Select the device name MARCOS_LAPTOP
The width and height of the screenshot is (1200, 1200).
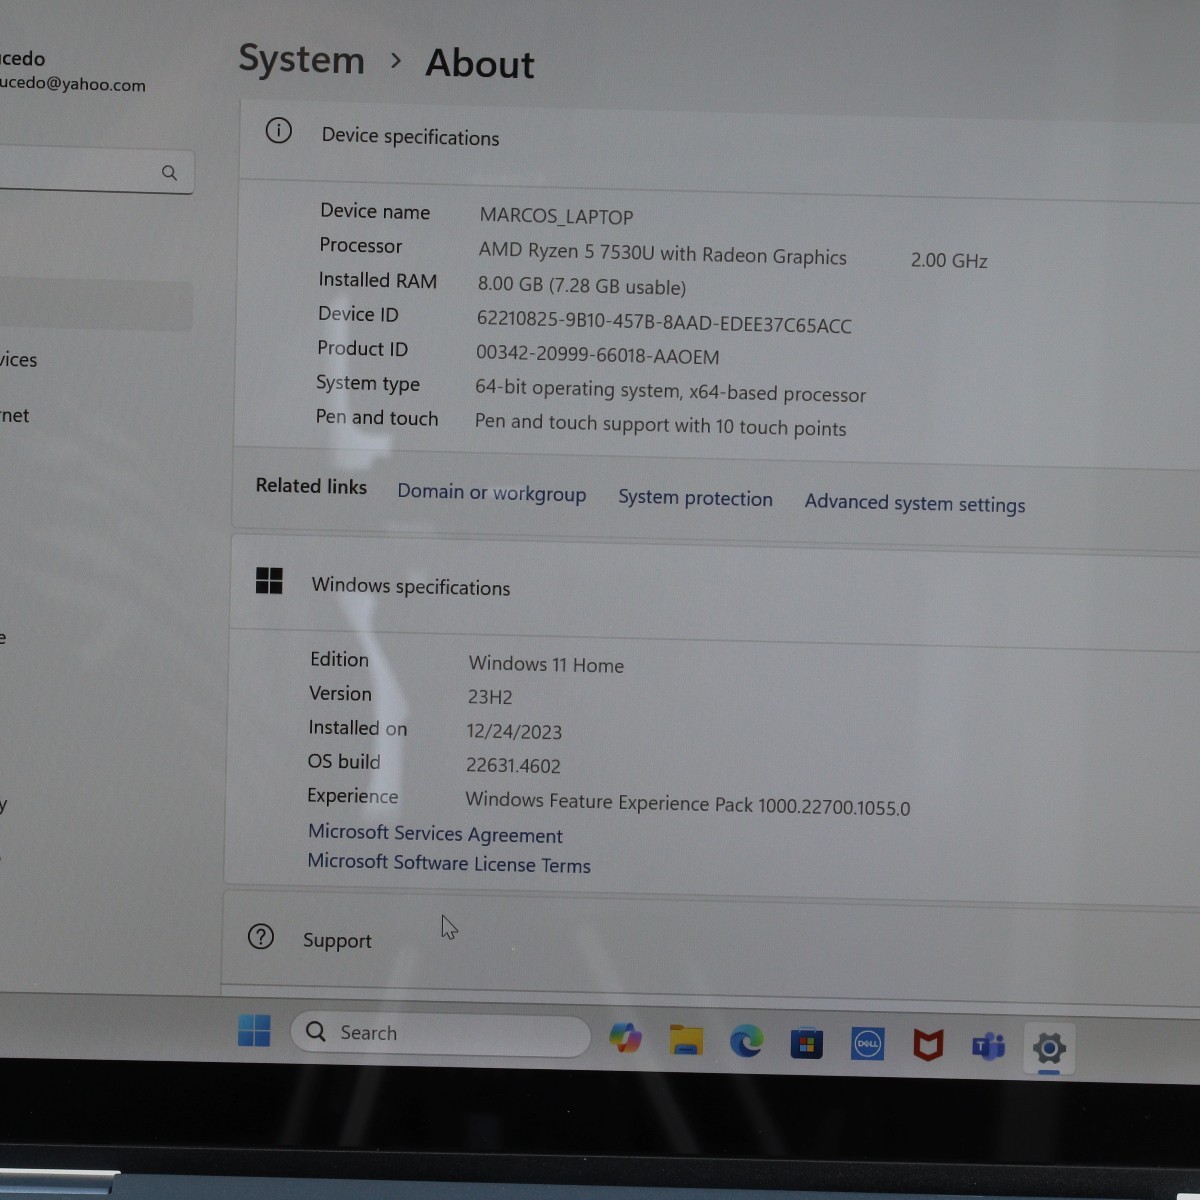556,216
